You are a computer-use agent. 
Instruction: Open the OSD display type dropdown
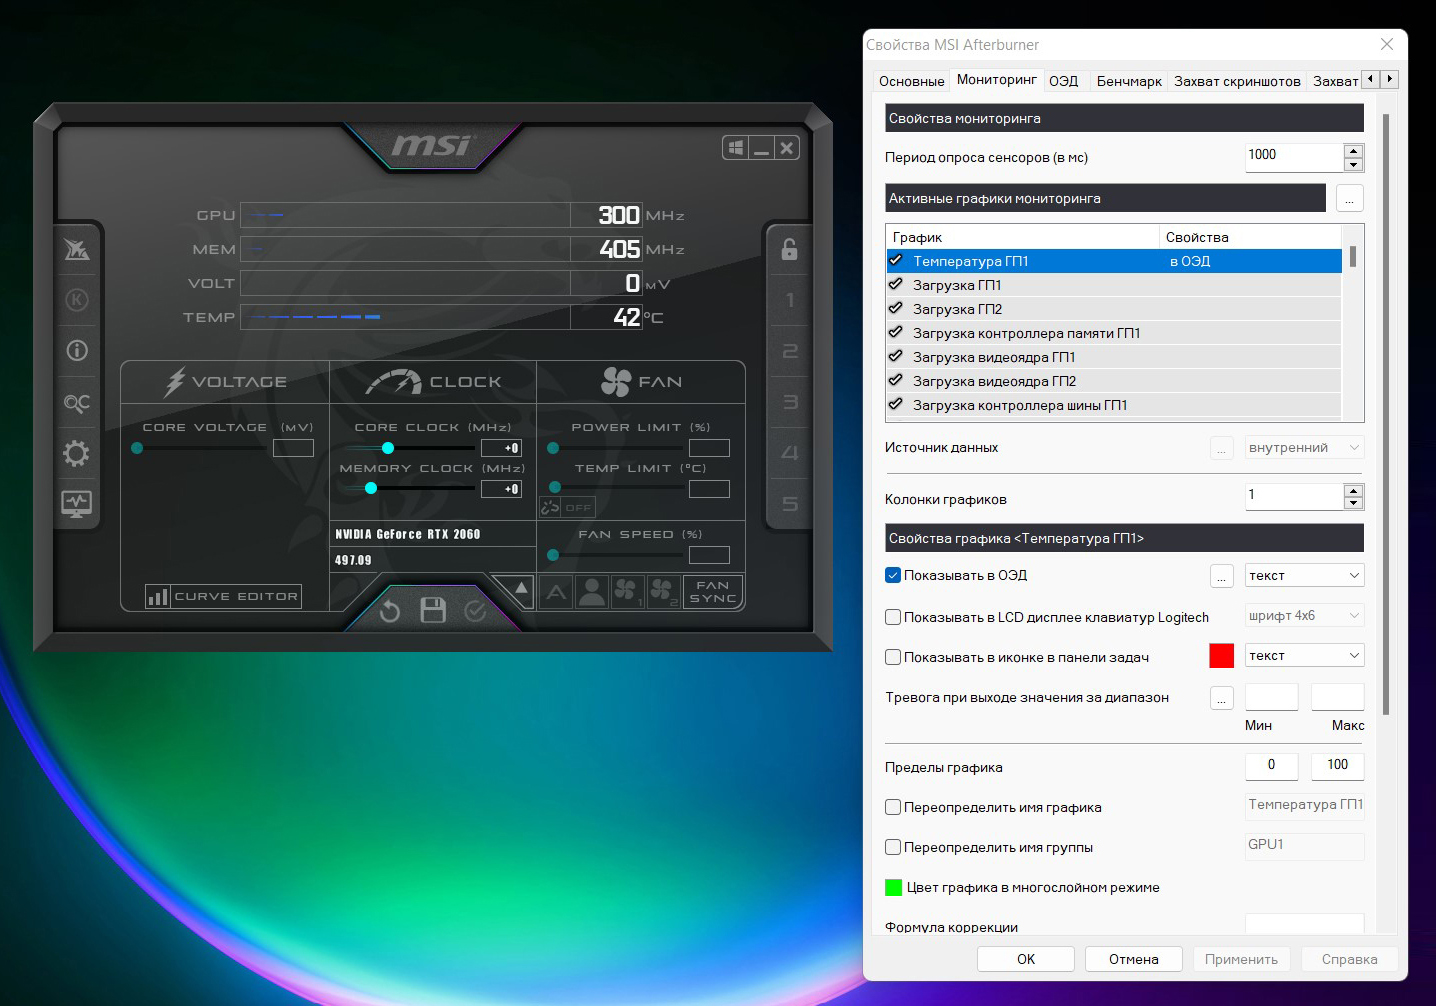1304,575
